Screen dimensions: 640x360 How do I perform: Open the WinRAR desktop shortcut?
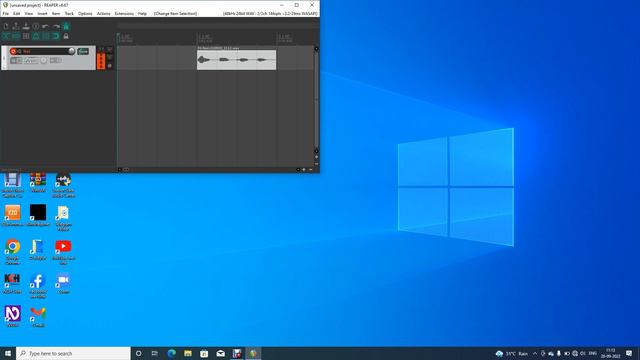(x=38, y=183)
